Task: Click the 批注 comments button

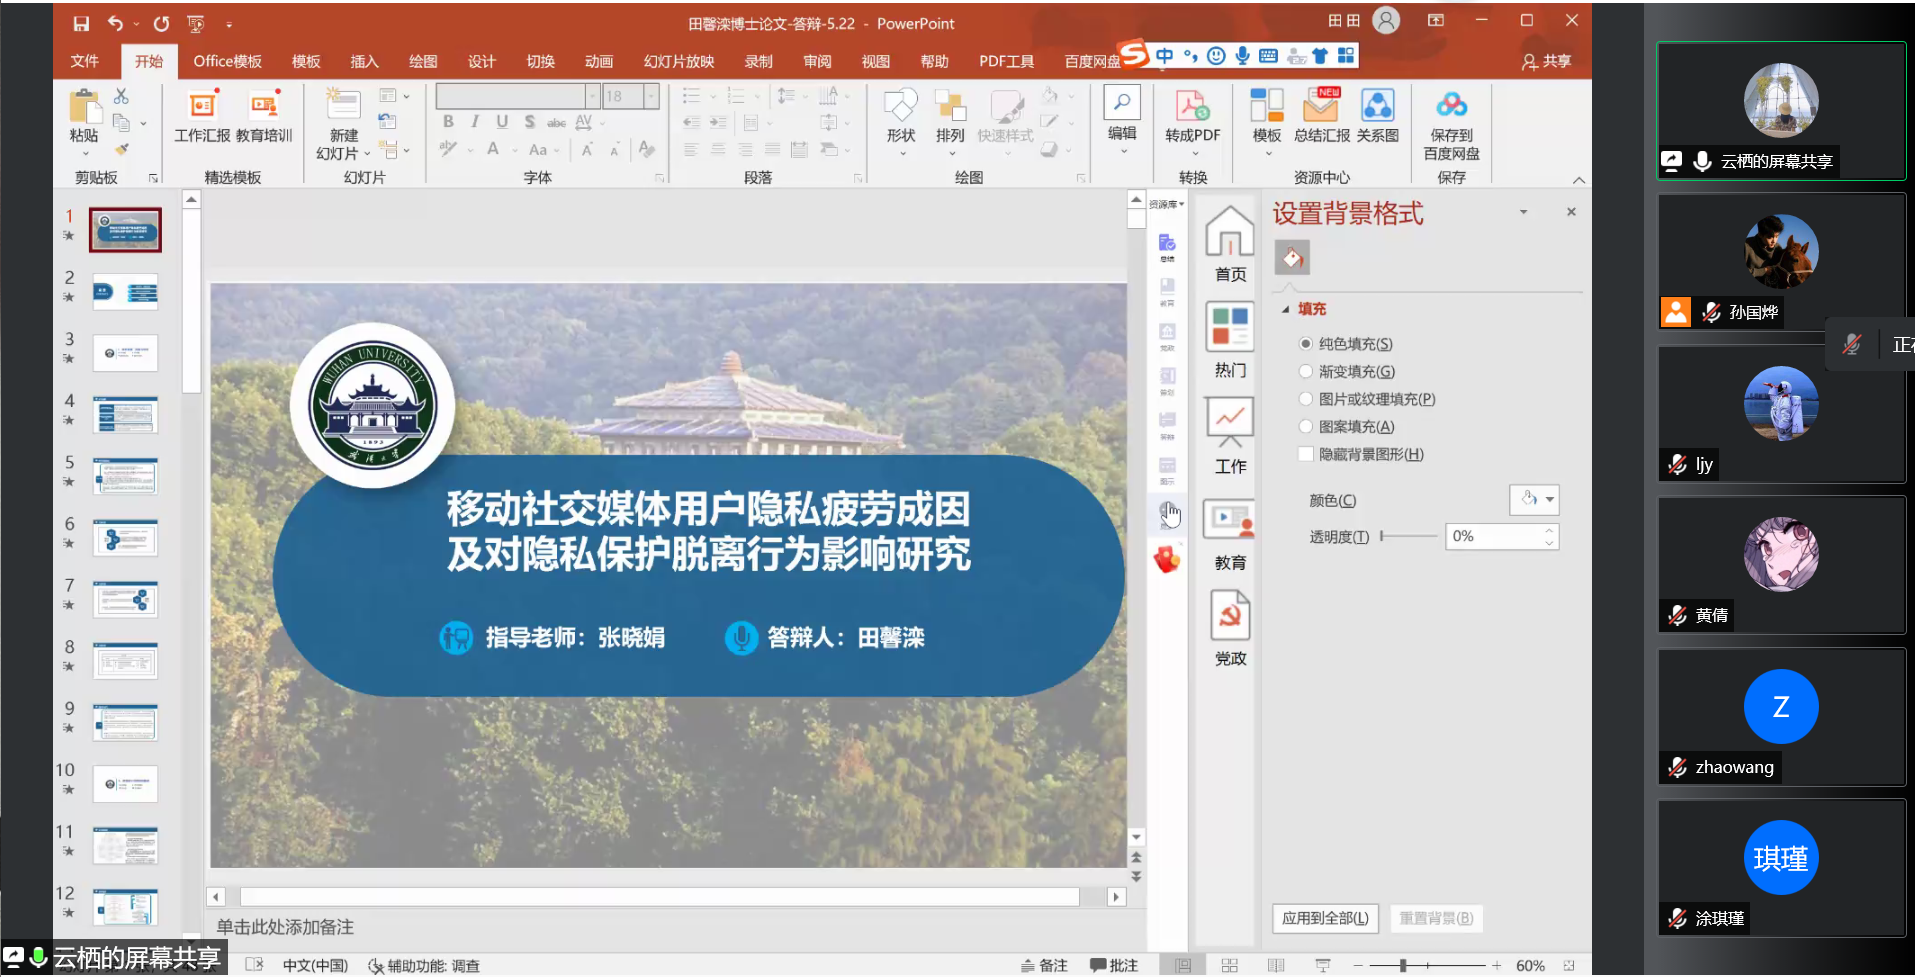Action: [x=1114, y=965]
